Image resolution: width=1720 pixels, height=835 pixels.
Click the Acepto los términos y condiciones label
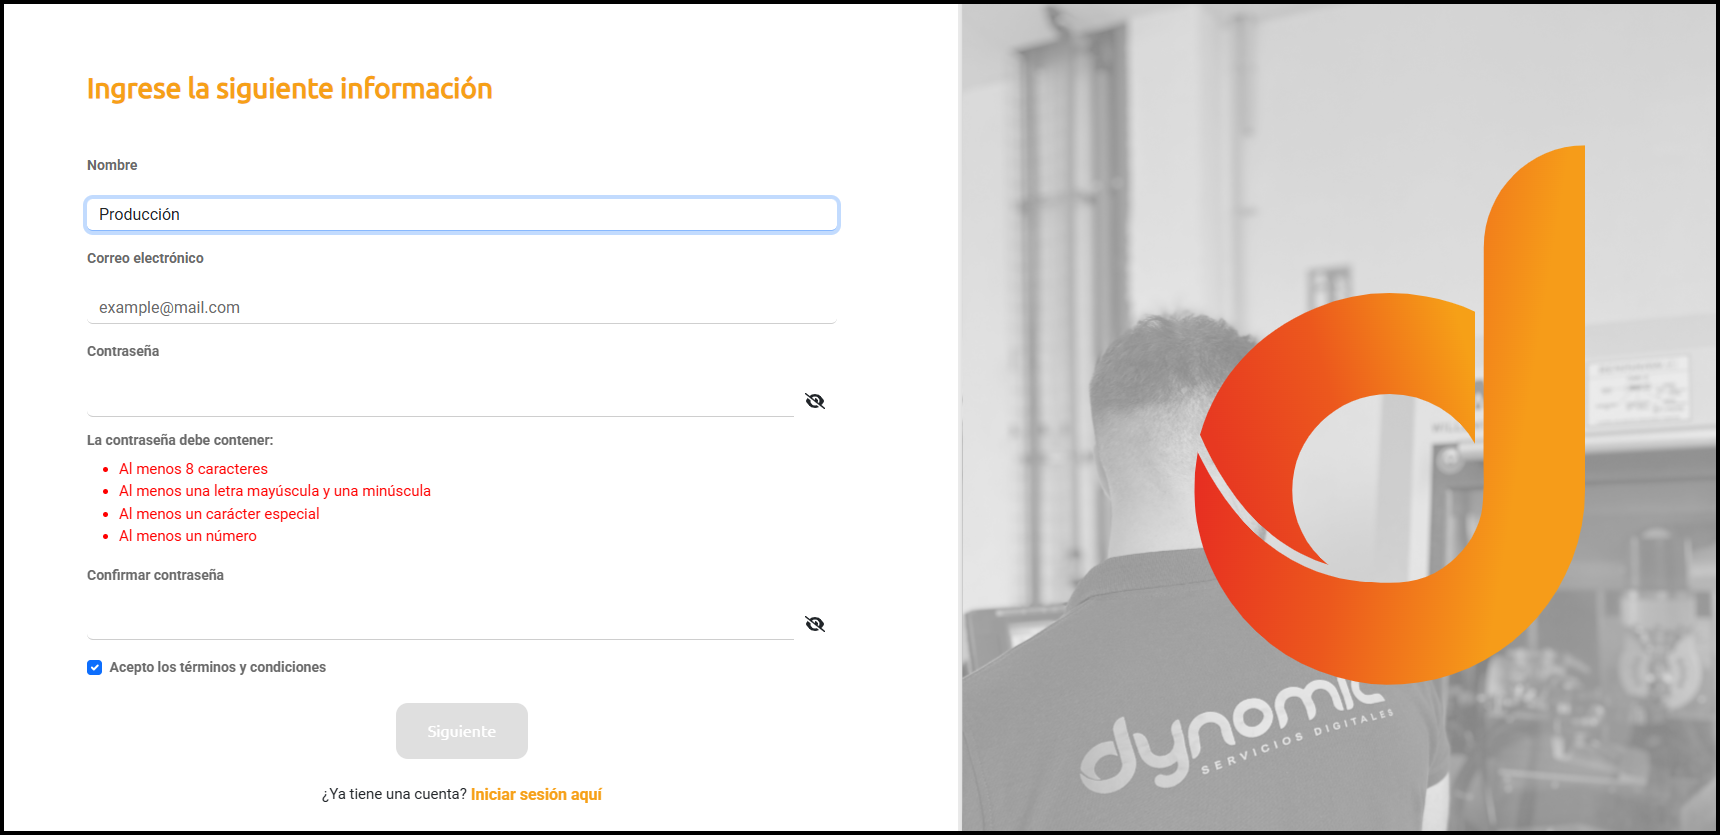tap(218, 667)
